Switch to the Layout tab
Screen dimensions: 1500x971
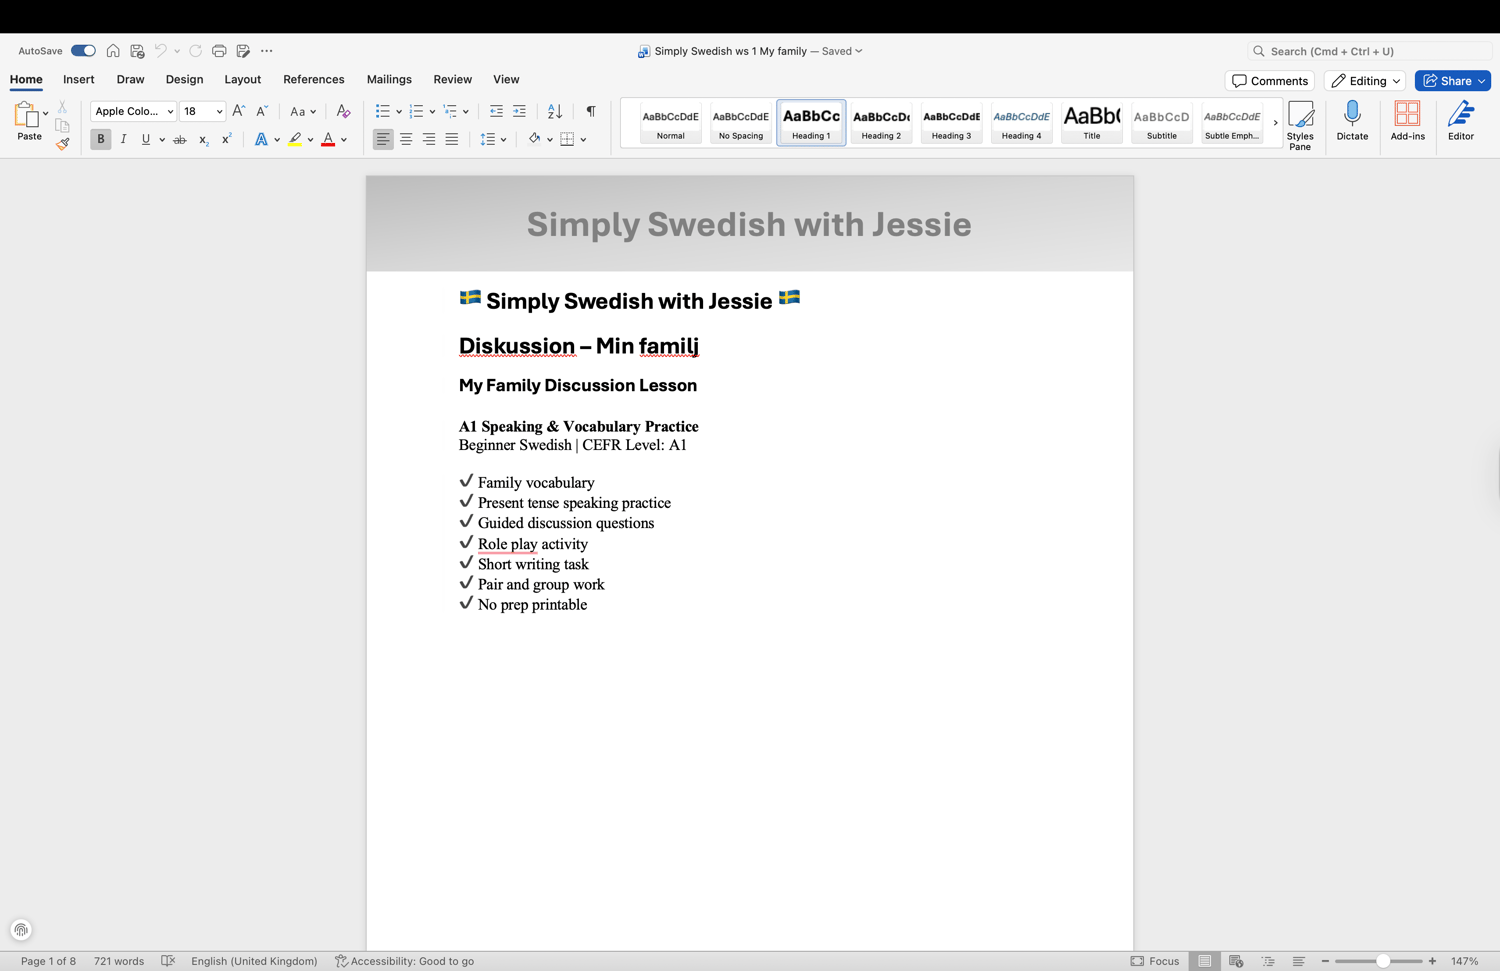click(x=242, y=79)
